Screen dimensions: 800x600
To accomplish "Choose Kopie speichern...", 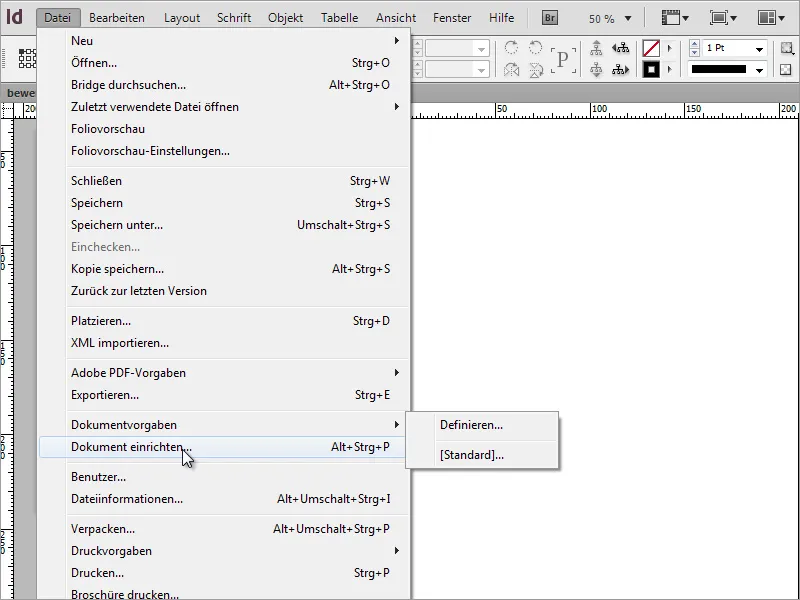I will click(x=223, y=269).
